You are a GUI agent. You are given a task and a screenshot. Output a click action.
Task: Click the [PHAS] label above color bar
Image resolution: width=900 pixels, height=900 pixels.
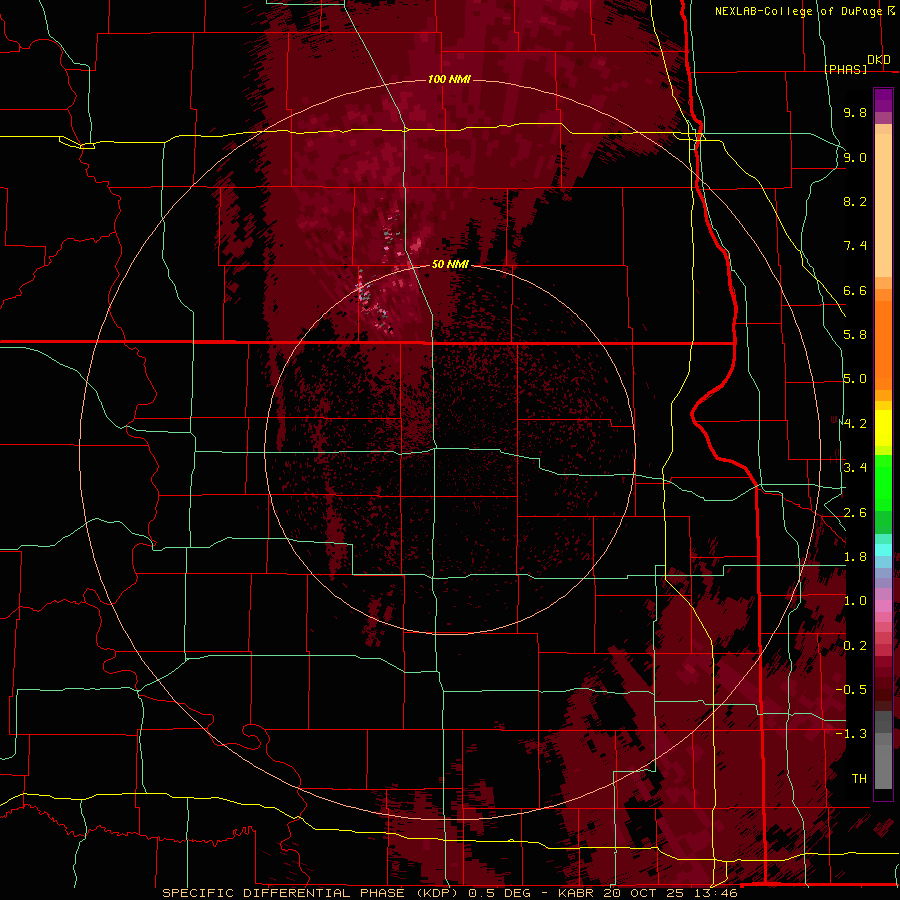click(x=845, y=69)
